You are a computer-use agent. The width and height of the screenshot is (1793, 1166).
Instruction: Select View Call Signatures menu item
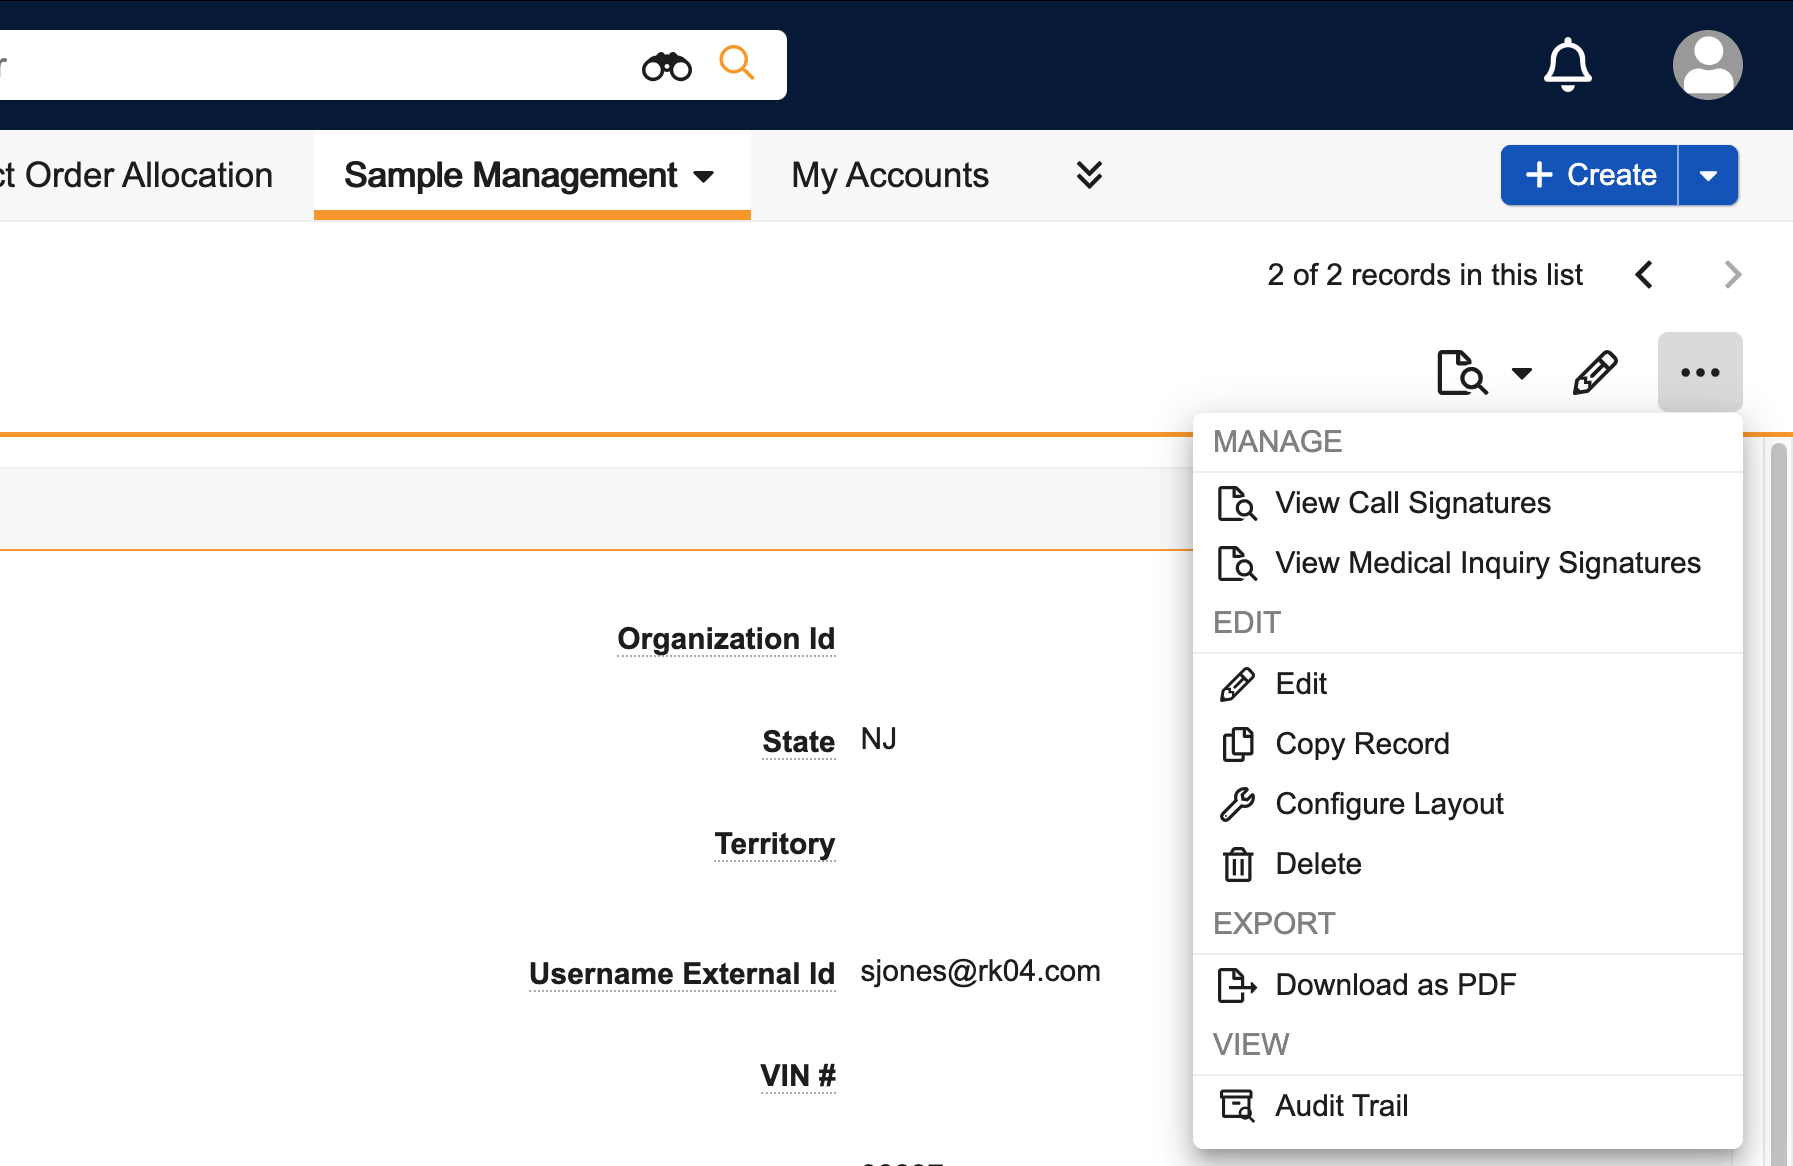[1412, 503]
